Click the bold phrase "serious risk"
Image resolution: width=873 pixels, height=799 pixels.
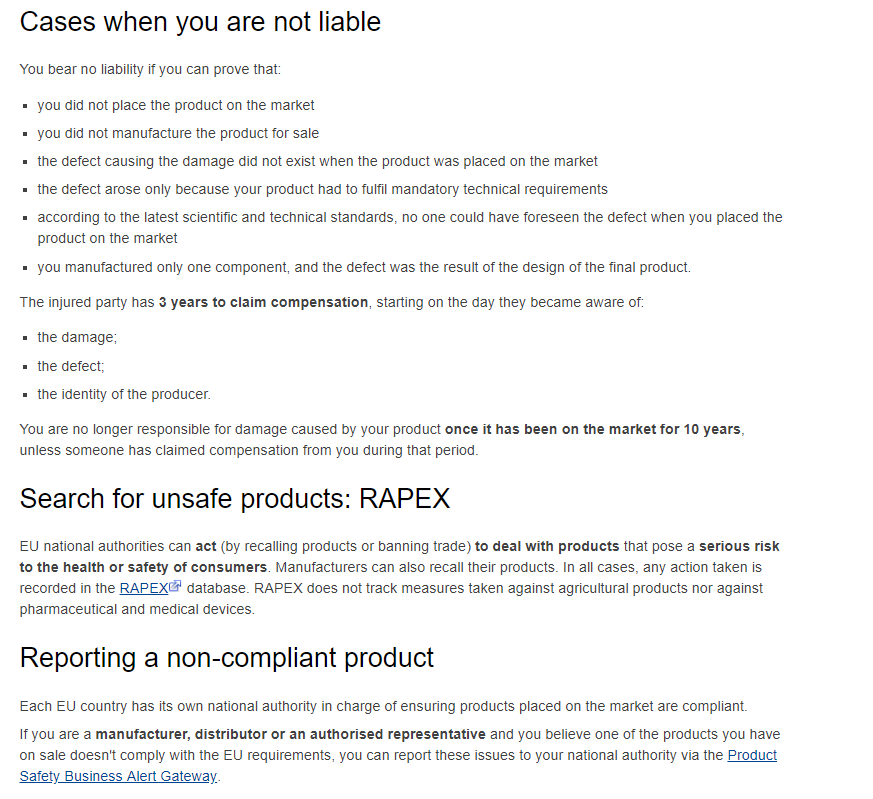pos(739,546)
